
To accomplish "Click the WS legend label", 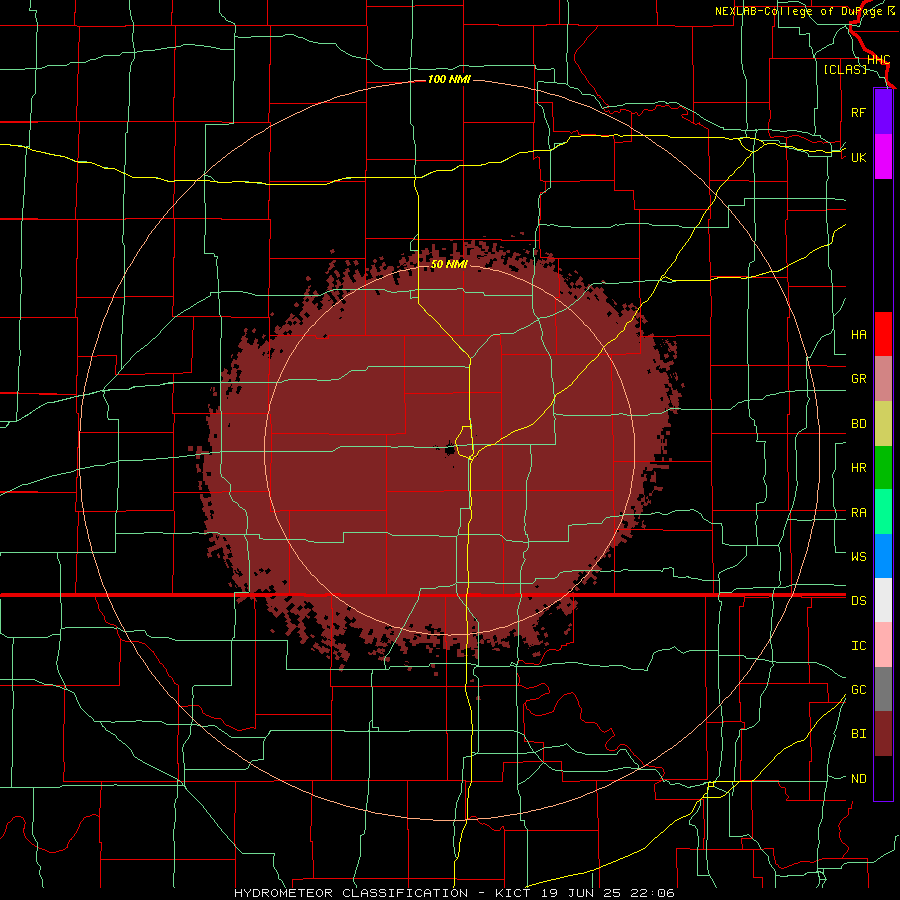I will coord(858,556).
